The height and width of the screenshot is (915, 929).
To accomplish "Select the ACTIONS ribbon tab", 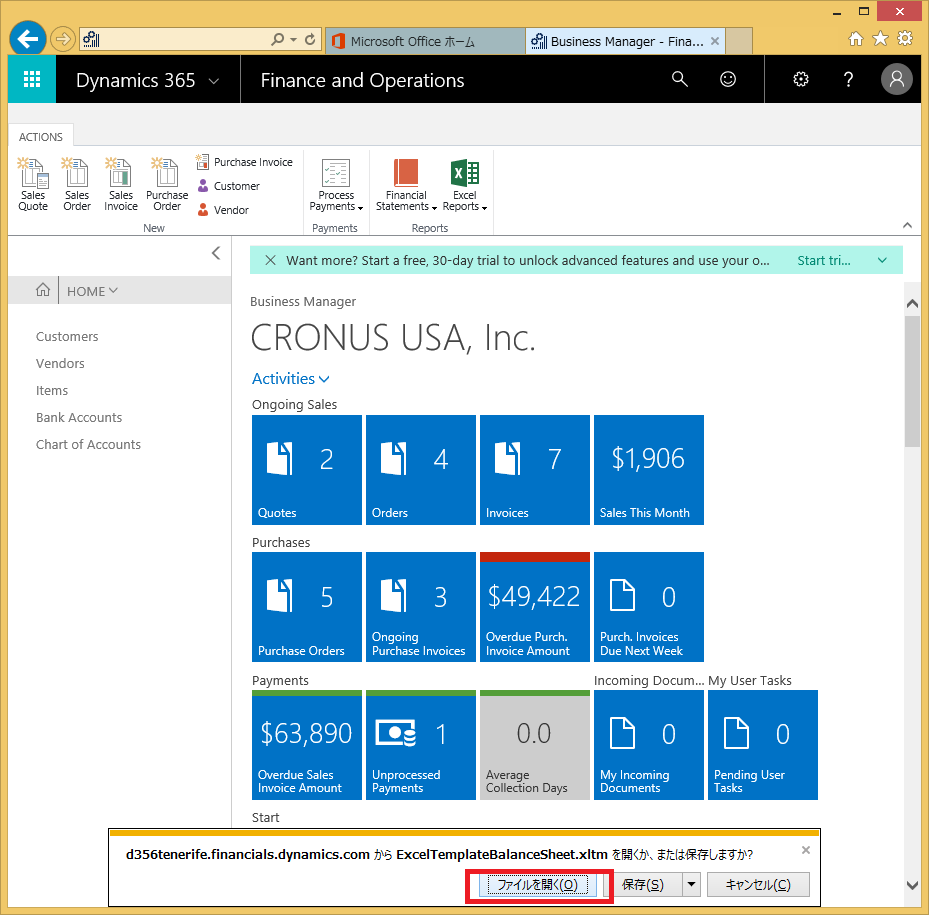I will [41, 137].
